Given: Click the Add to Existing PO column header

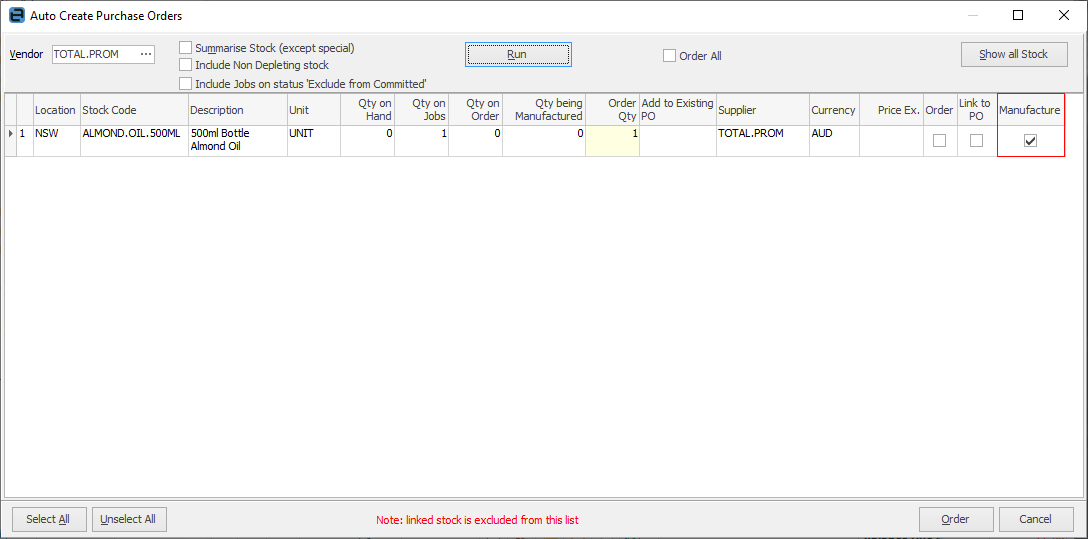Looking at the screenshot, I should pos(678,110).
